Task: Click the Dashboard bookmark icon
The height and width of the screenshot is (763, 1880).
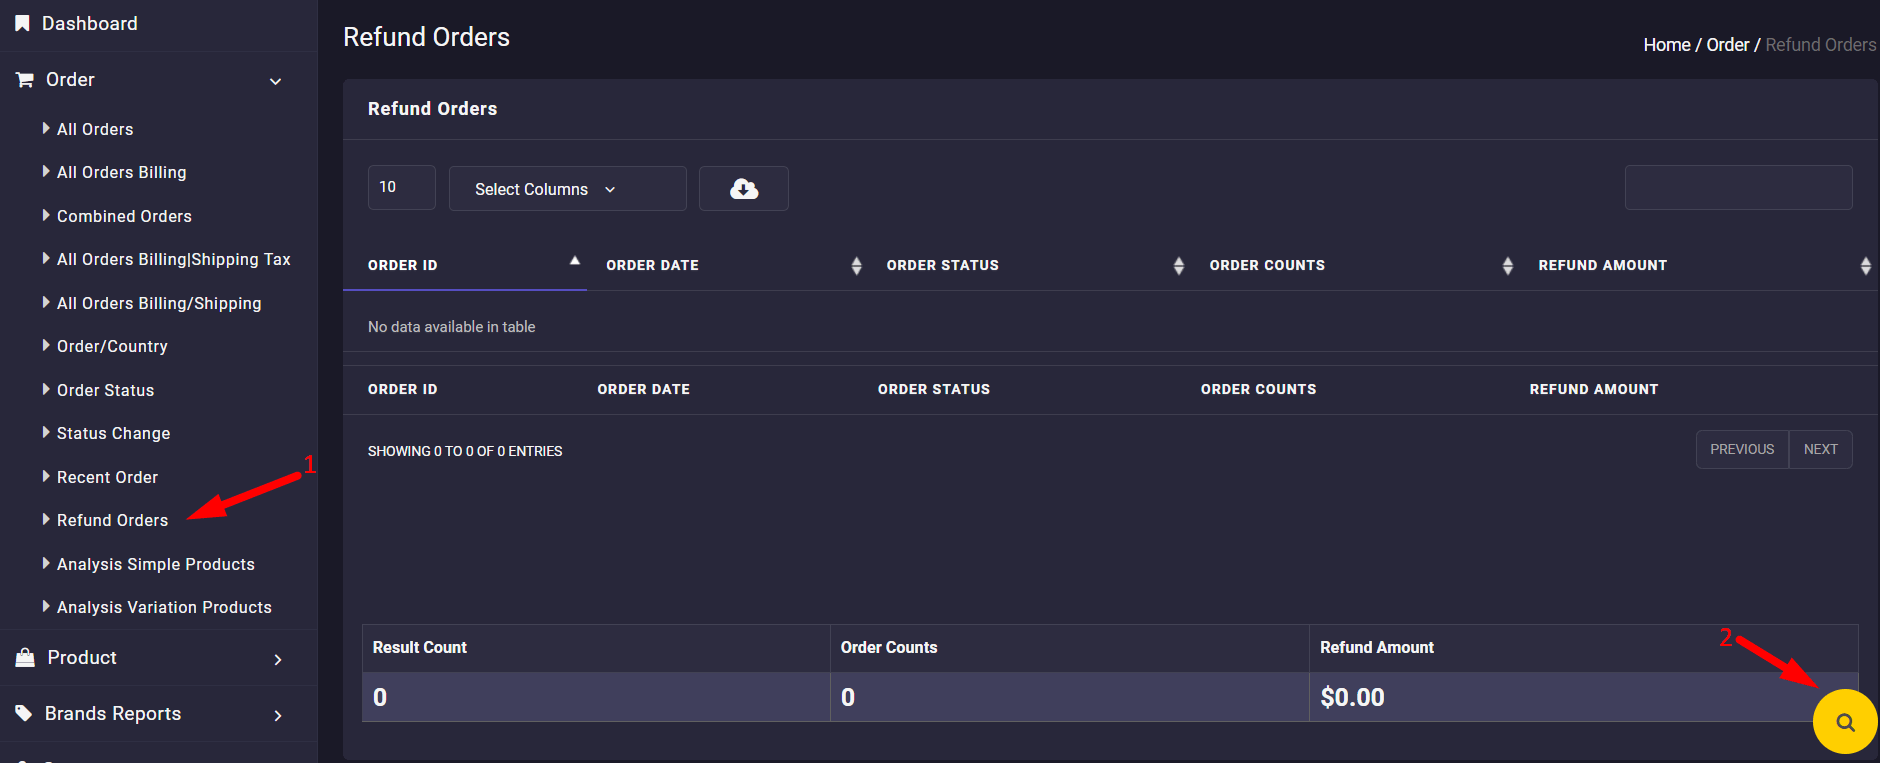Action: [22, 23]
